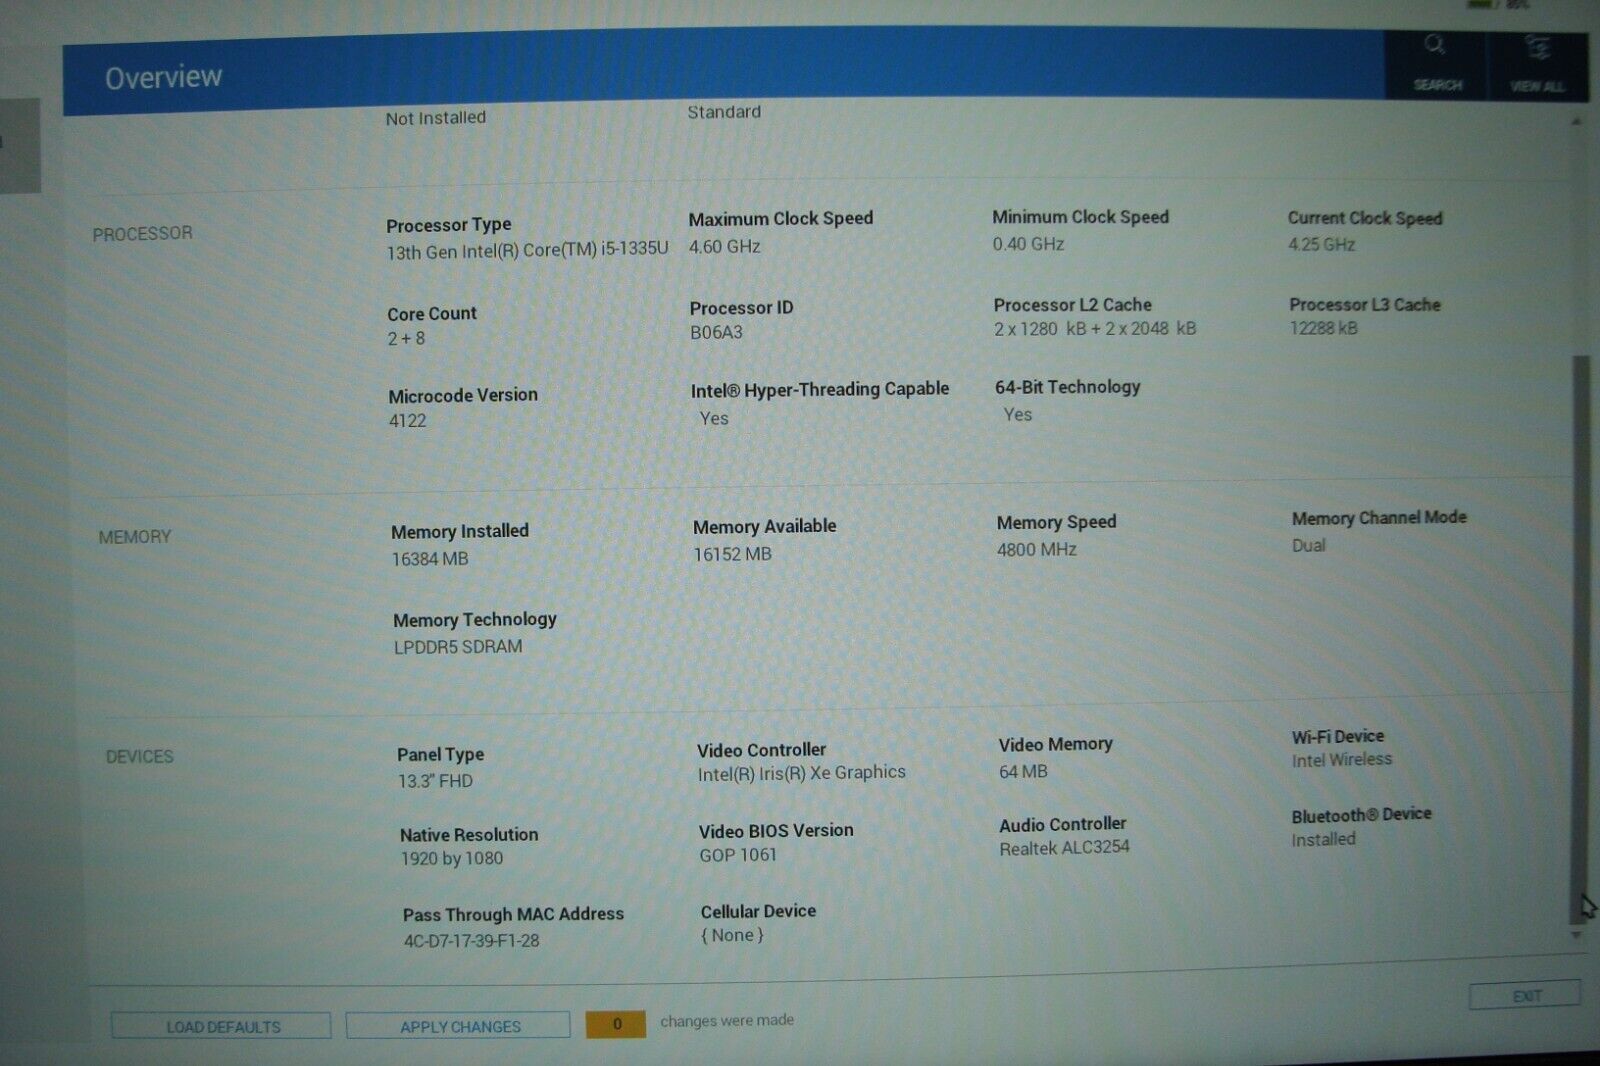Viewport: 1600px width, 1066px height.
Task: Click the processor type value i5-1335U
Action: 527,250
